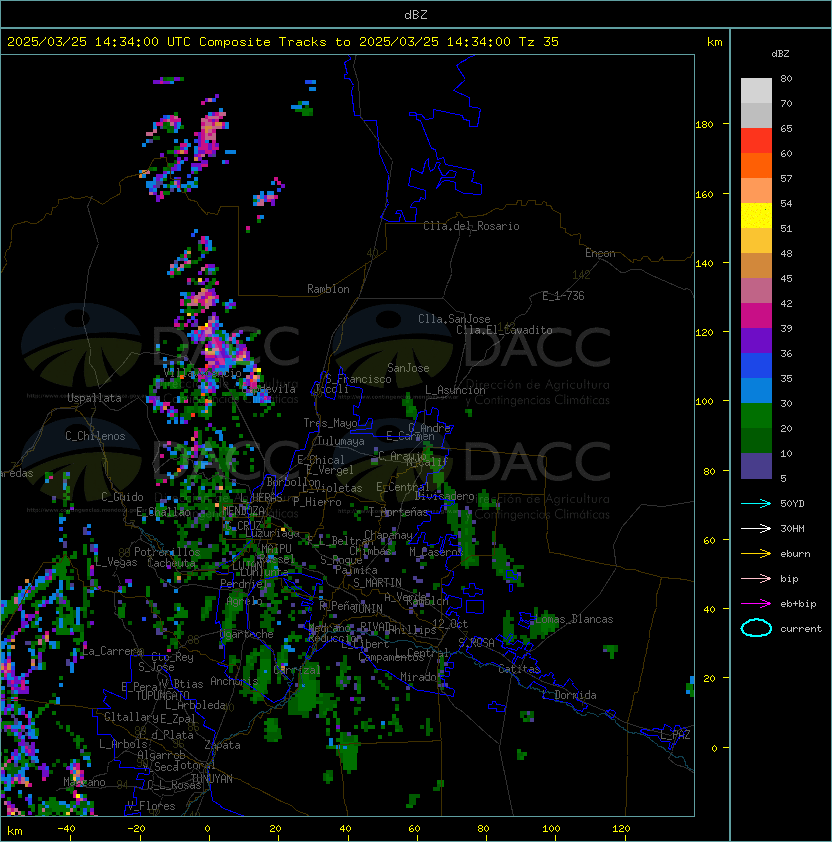Screen dimensions: 832x842
Task: Click the 'Composite Tracks' header text
Action: [263, 42]
